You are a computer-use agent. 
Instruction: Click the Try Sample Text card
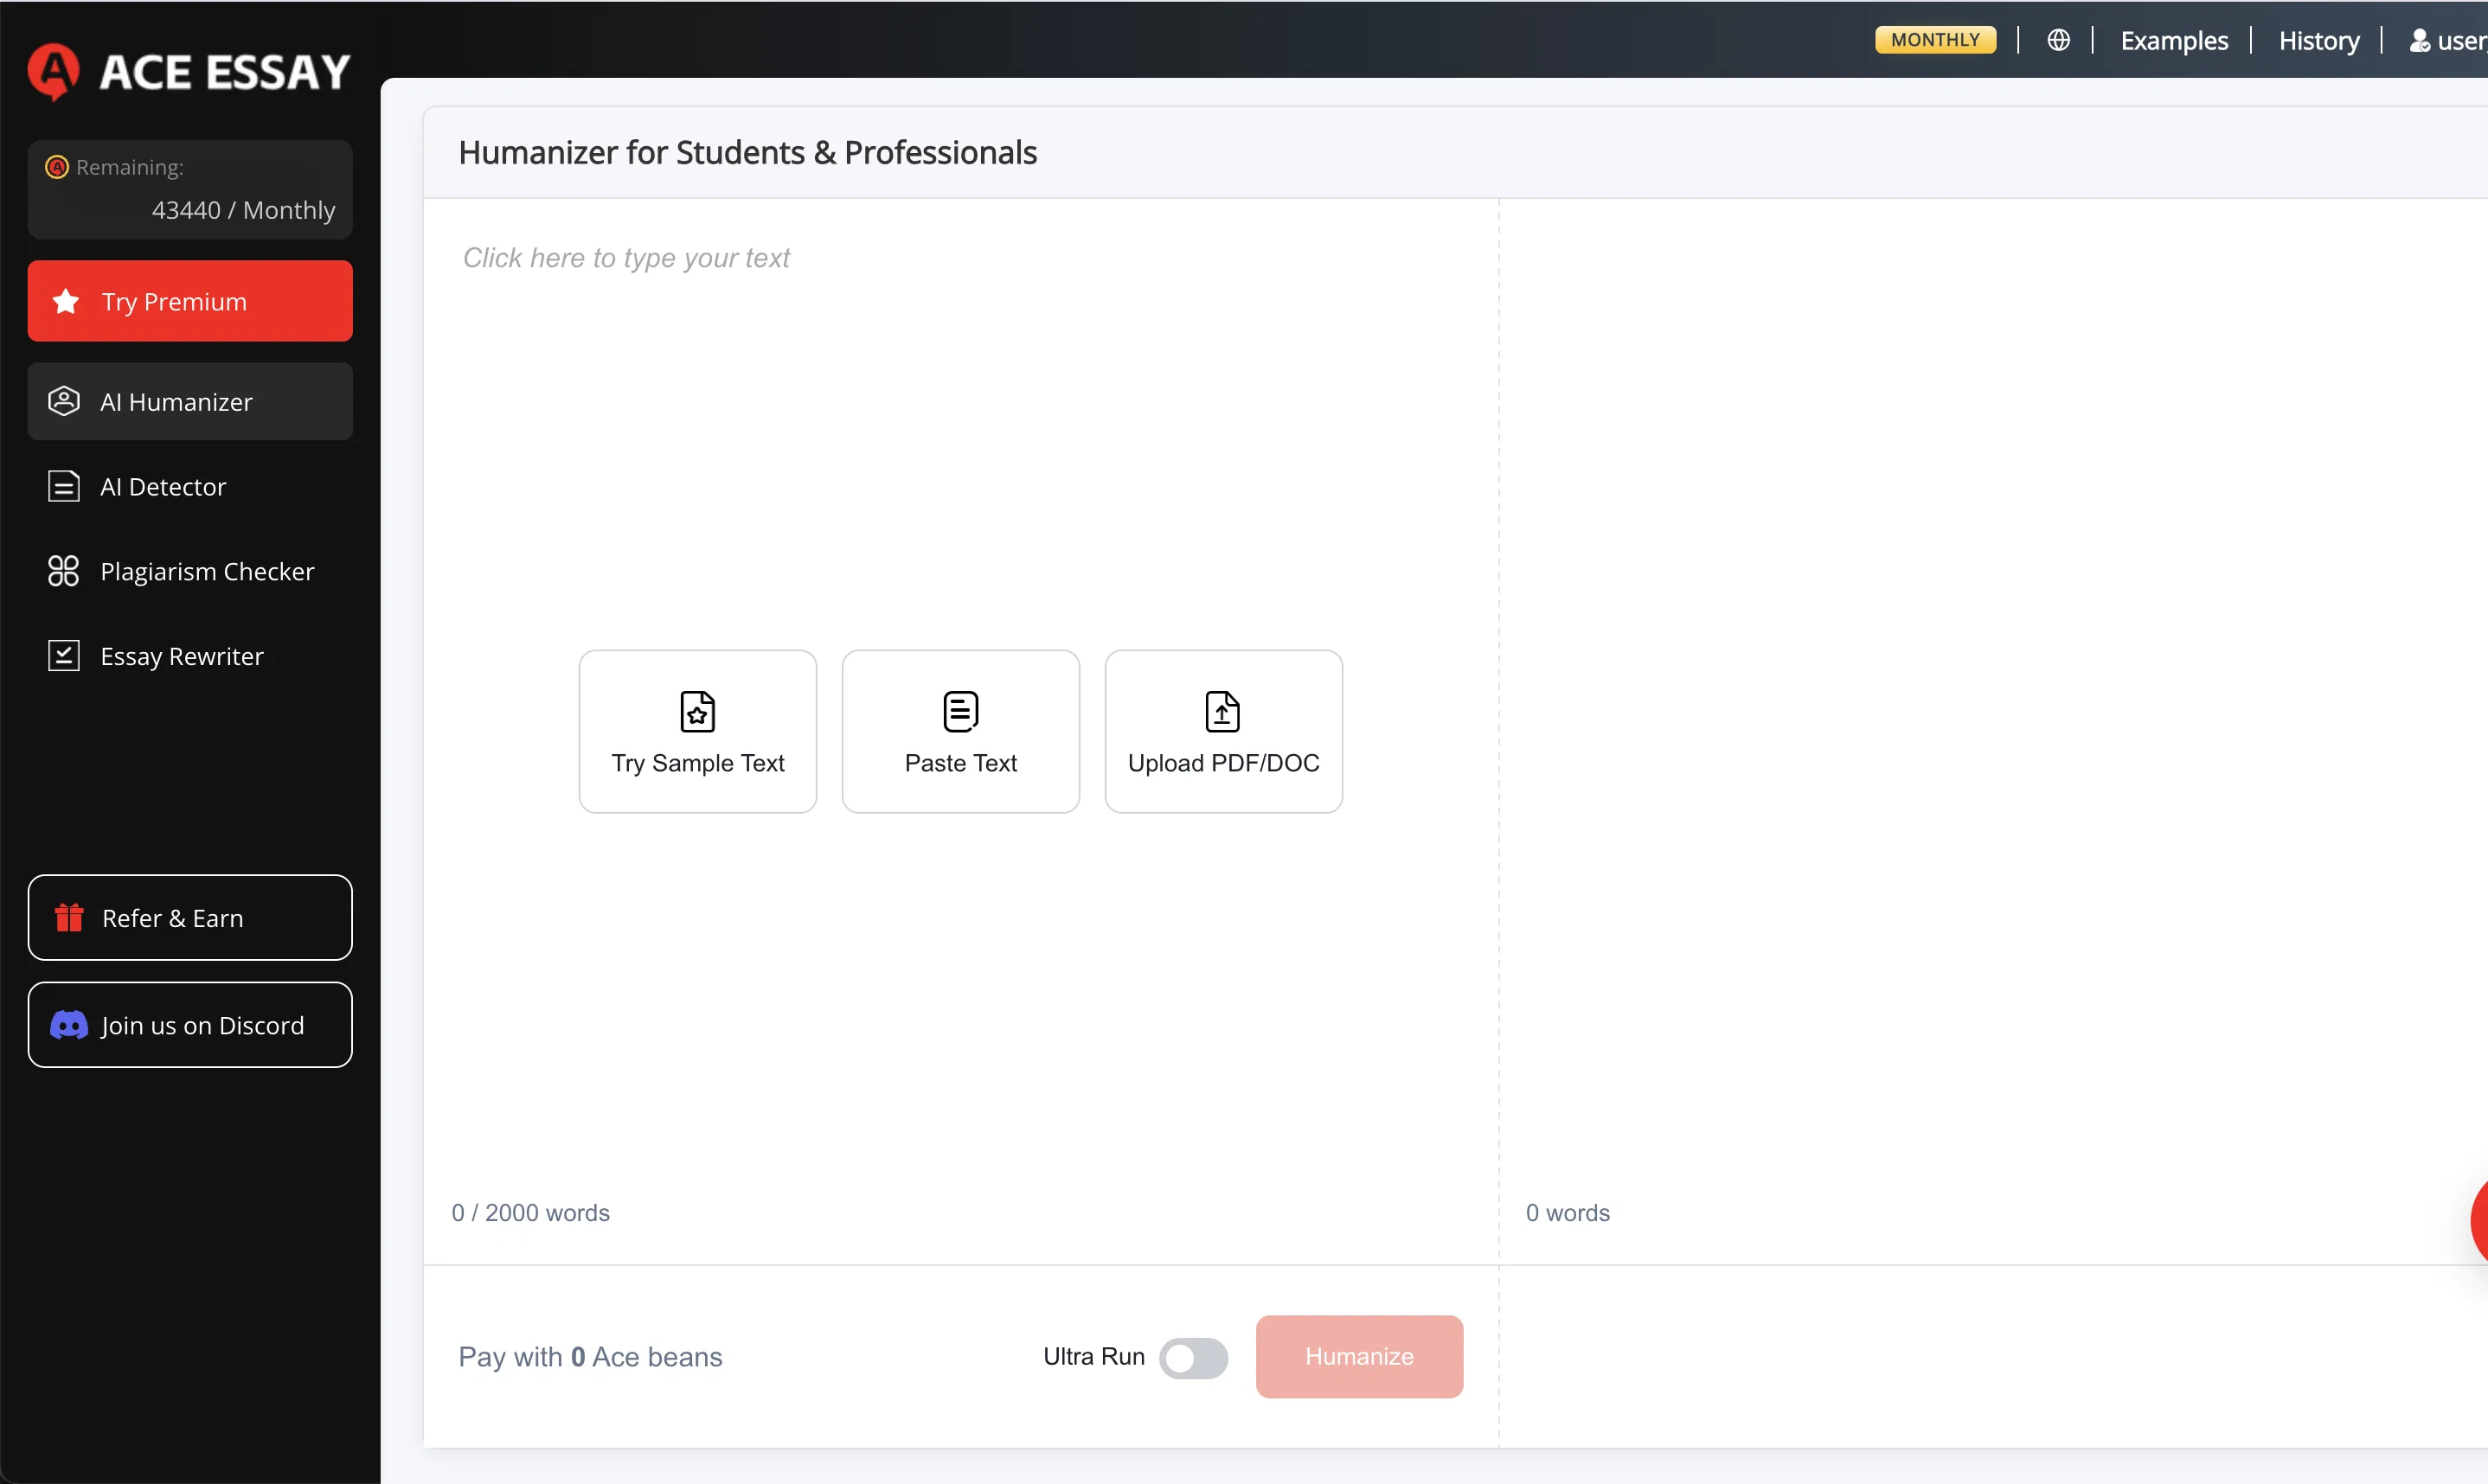pyautogui.click(x=698, y=731)
